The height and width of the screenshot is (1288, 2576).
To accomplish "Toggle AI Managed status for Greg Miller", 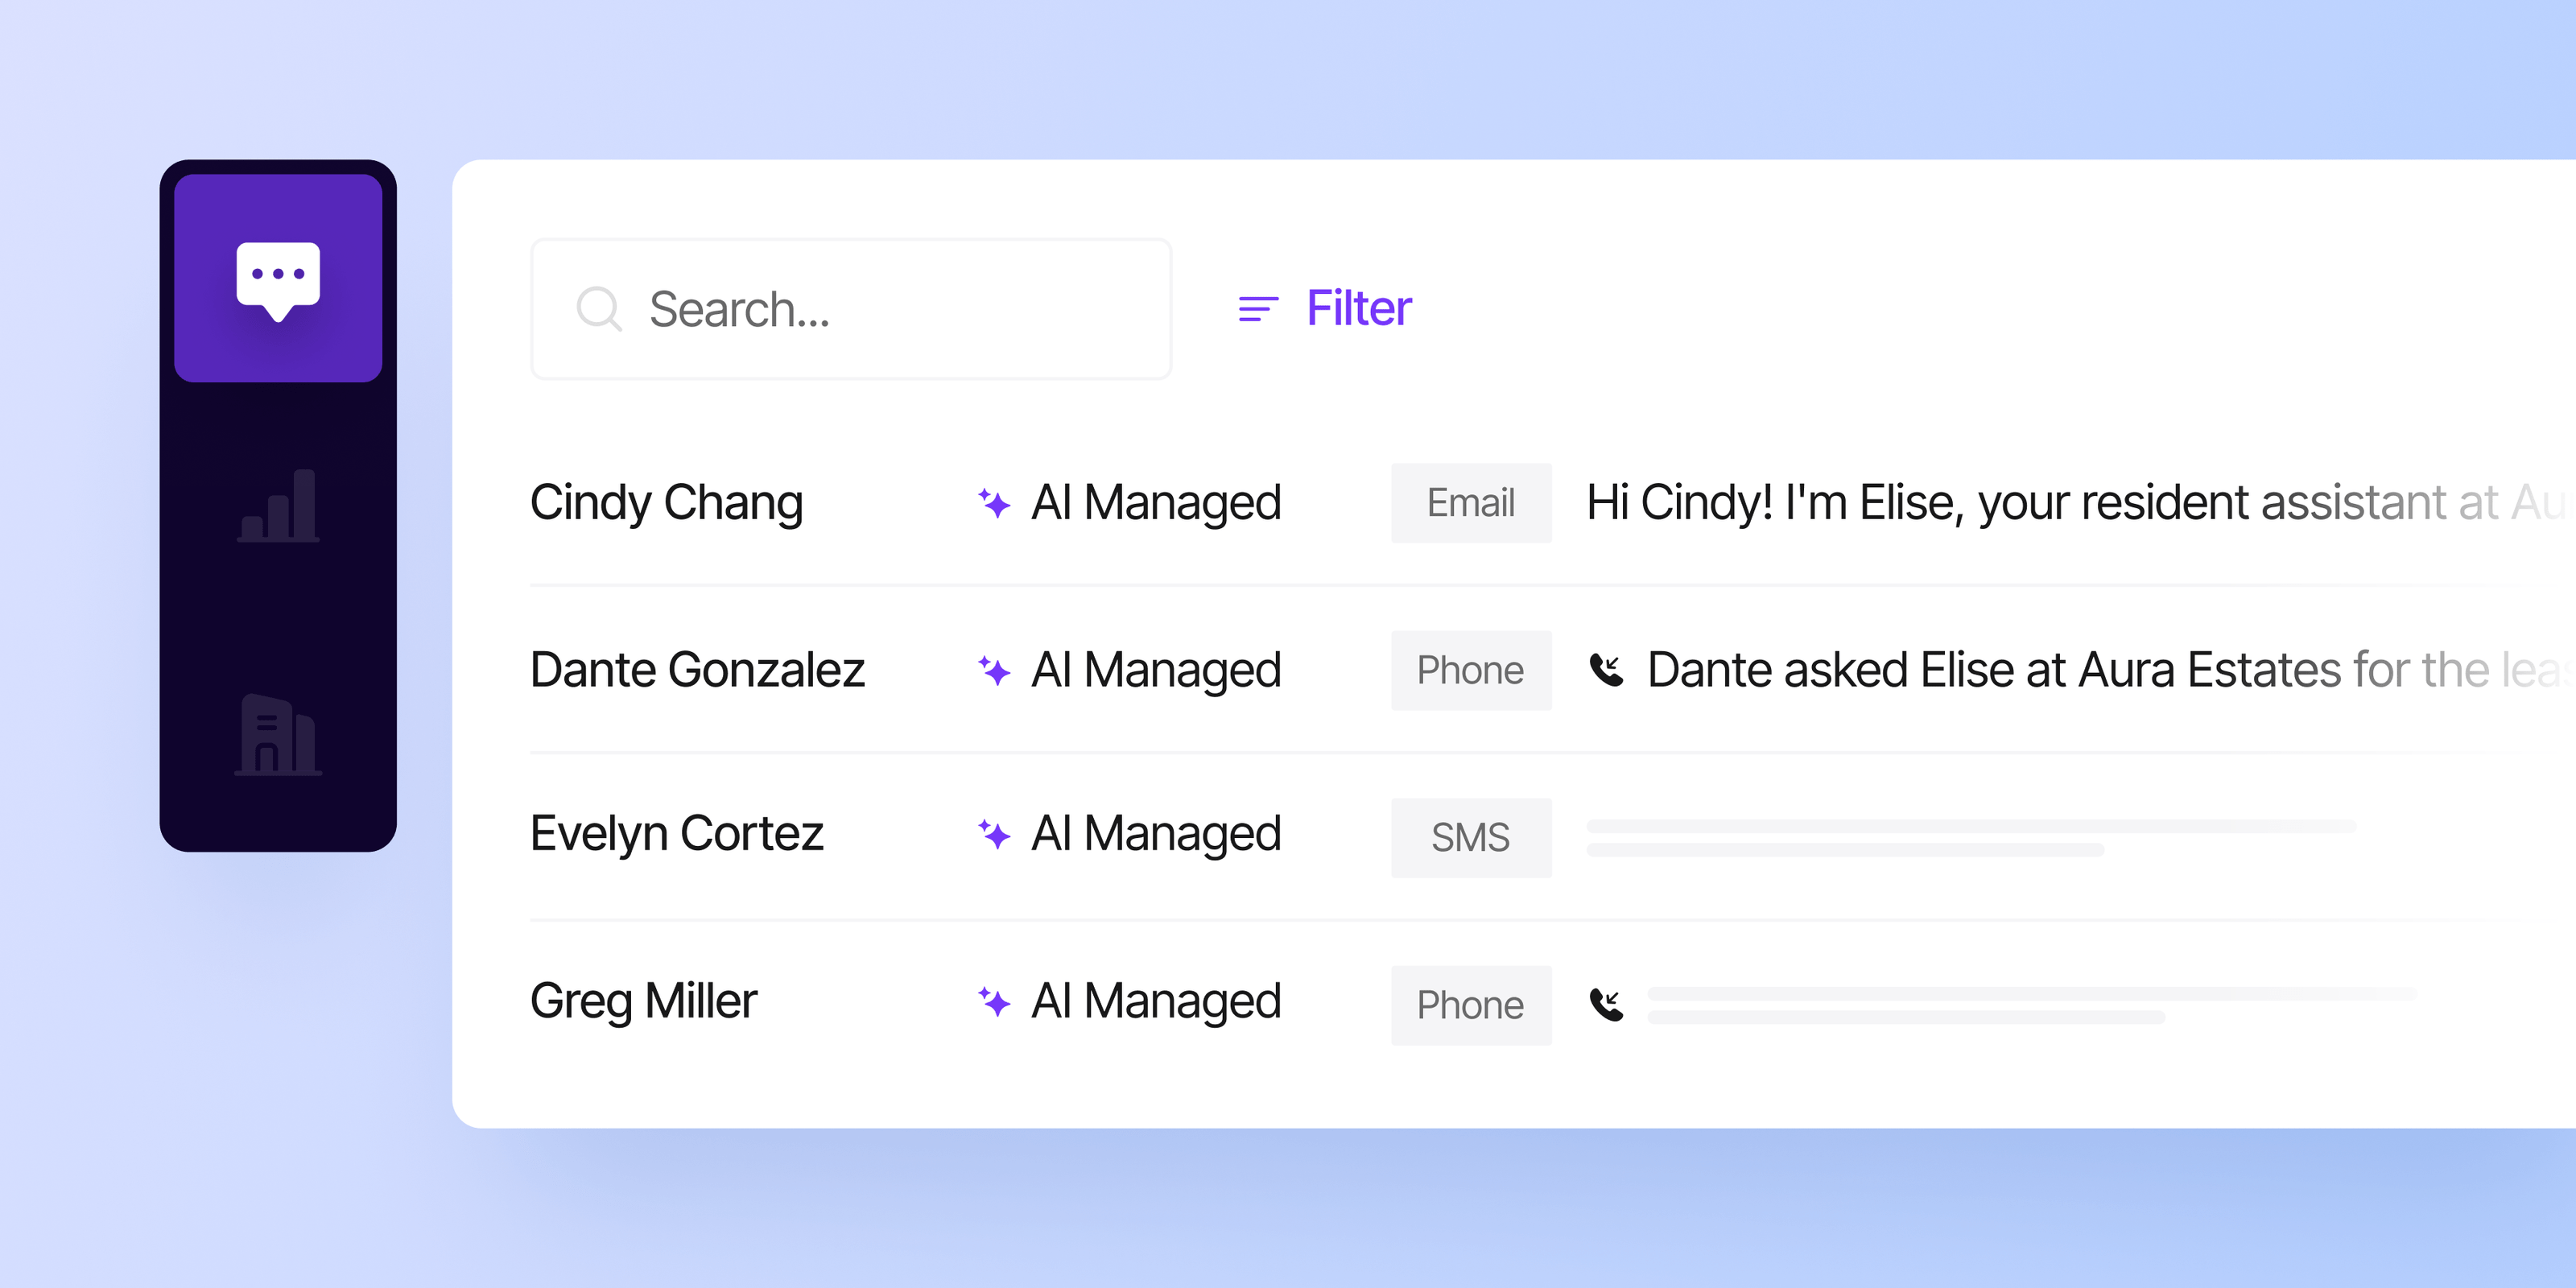I will click(1155, 1002).
